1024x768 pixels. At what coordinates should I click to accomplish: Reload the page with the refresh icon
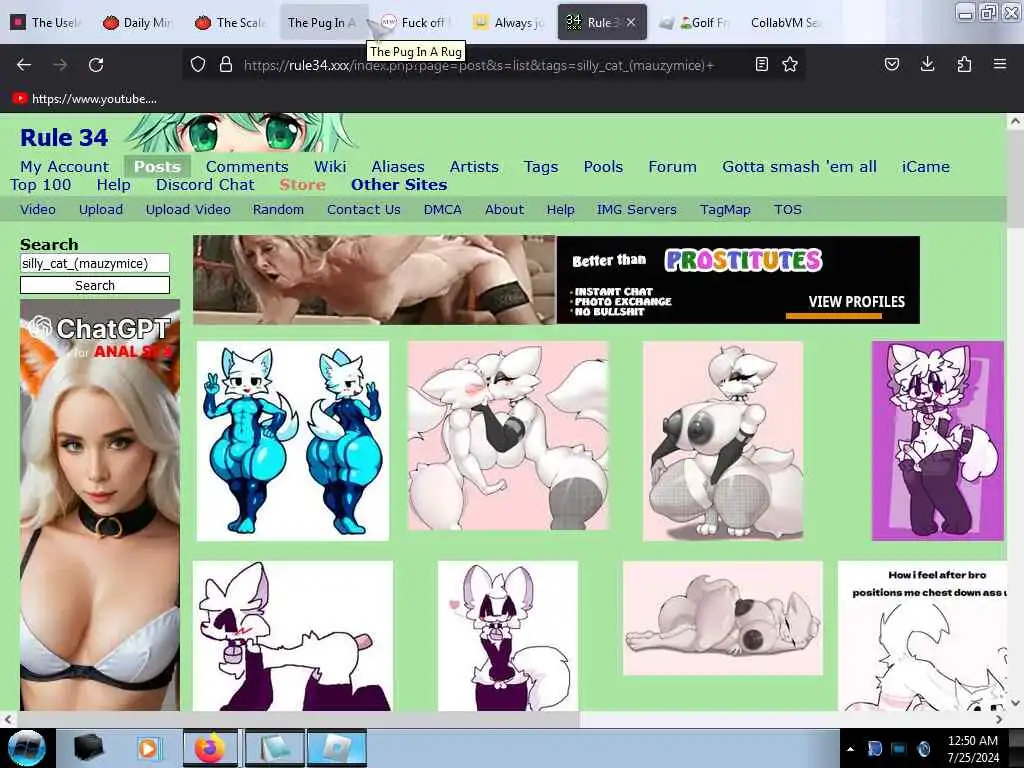(96, 65)
